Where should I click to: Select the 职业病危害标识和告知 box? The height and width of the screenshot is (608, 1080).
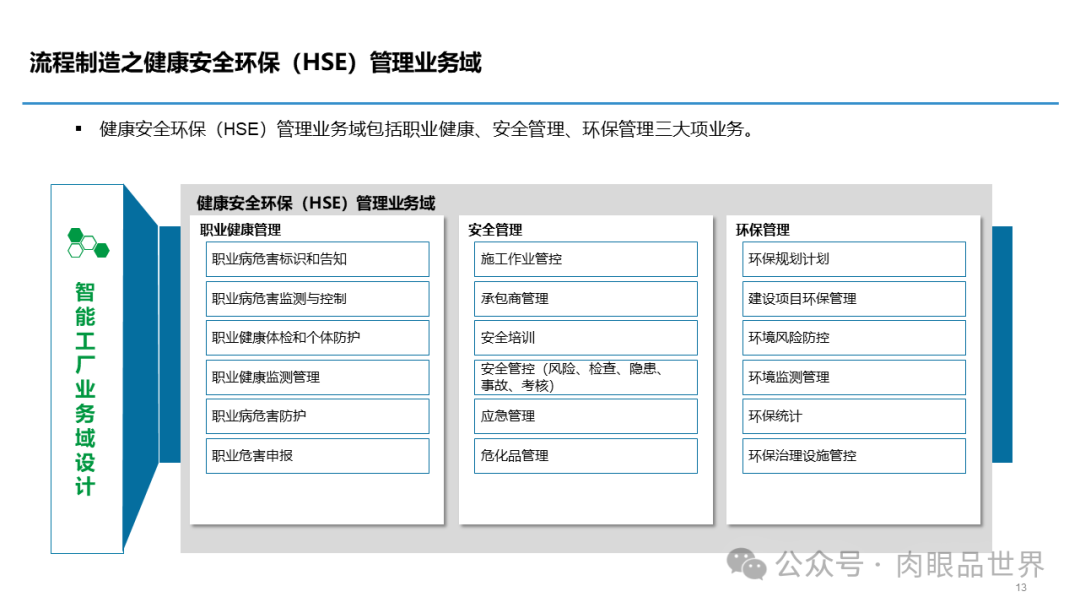click(x=318, y=259)
